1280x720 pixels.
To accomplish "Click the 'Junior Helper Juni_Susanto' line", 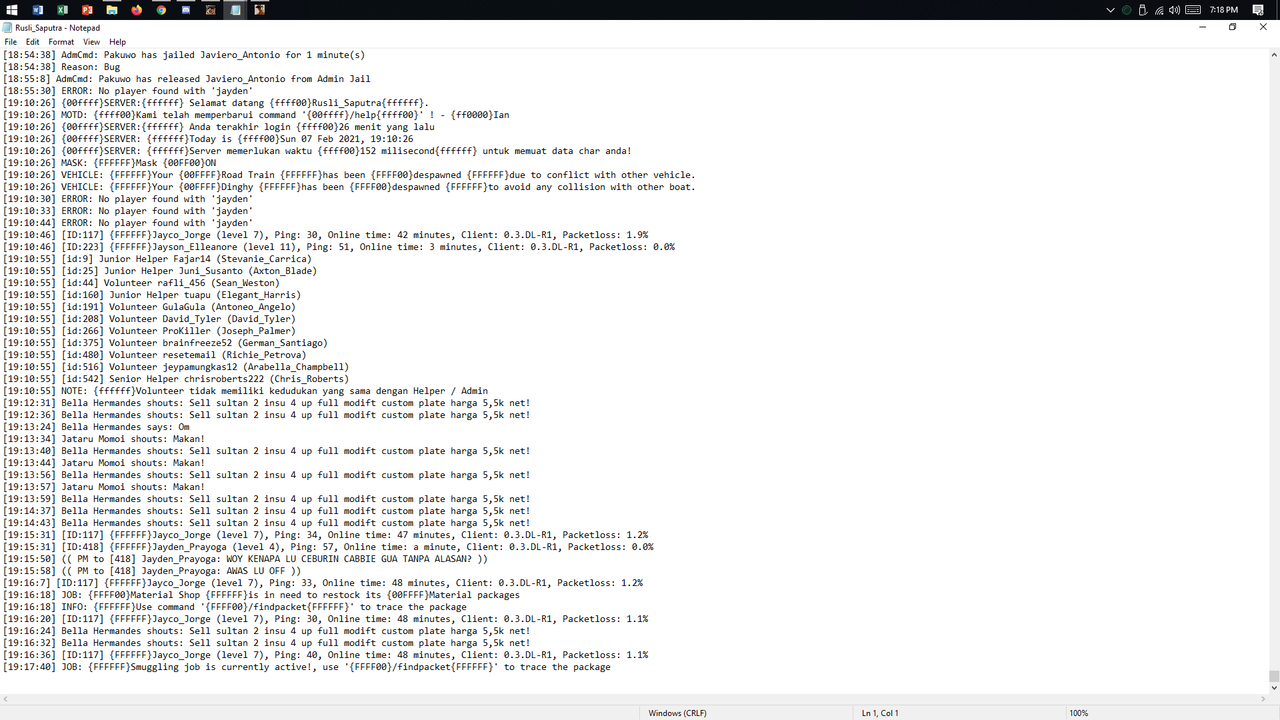I will (160, 271).
